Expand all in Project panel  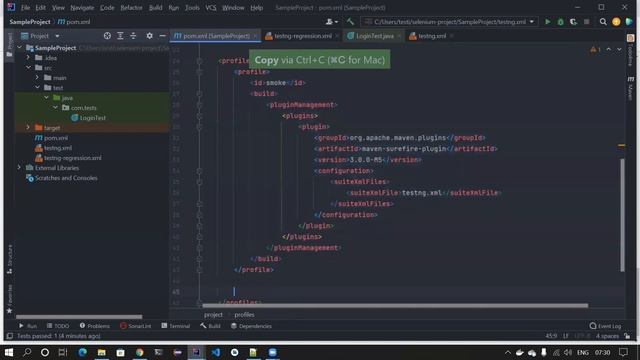tap(120, 36)
